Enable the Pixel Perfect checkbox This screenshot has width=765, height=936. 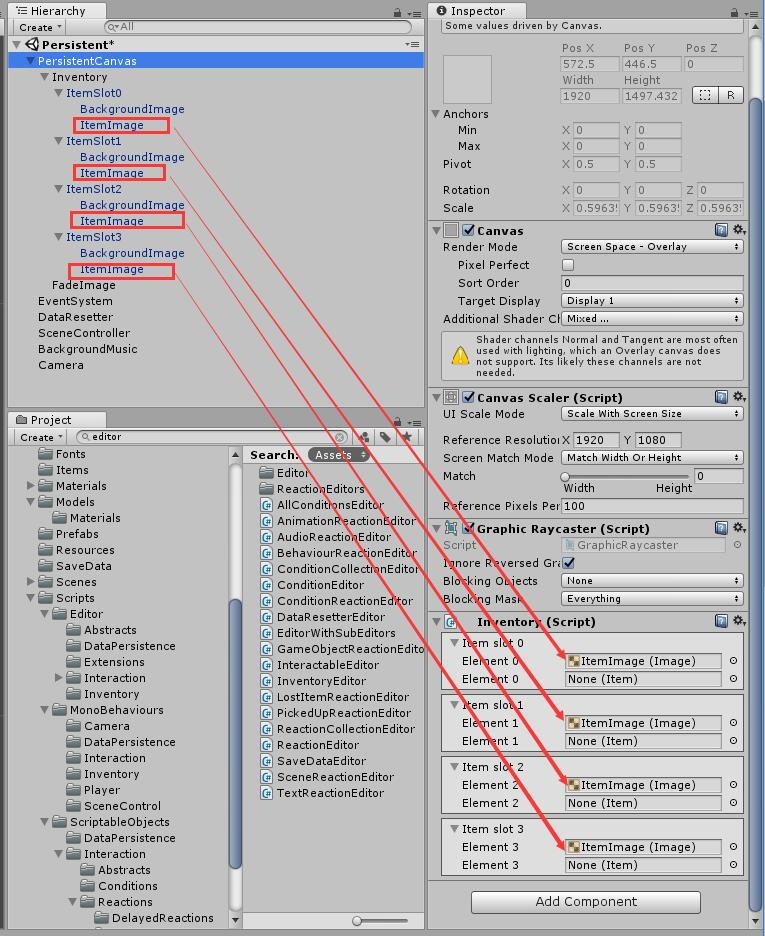tap(568, 264)
